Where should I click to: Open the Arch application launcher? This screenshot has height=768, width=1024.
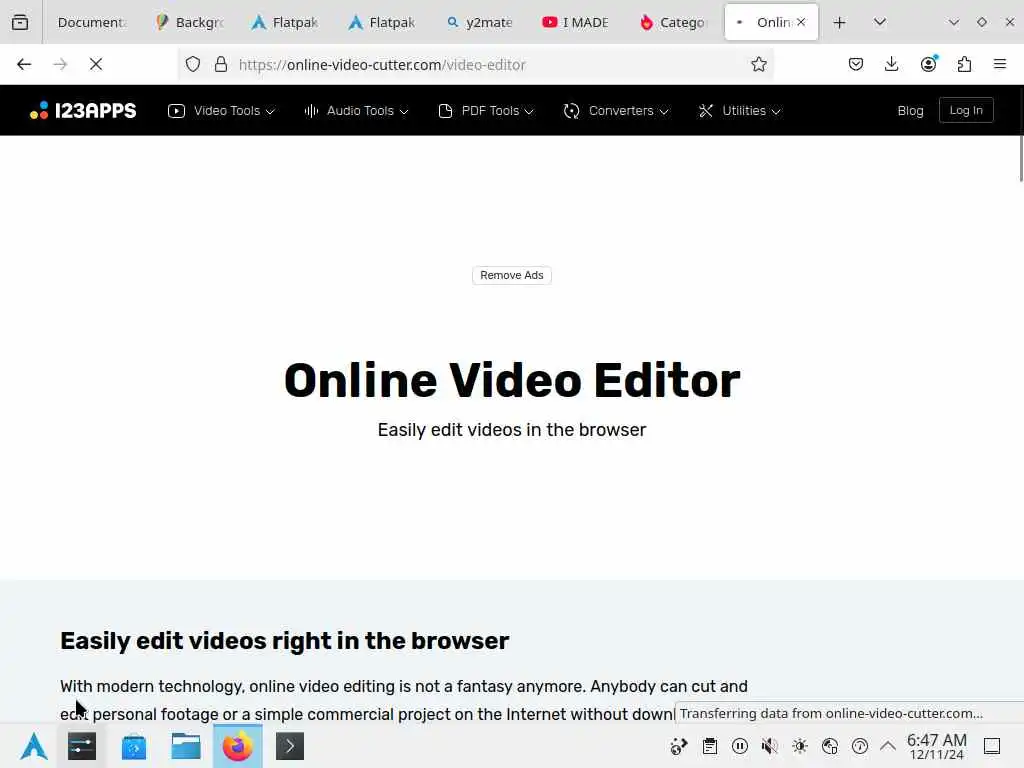[x=34, y=746]
